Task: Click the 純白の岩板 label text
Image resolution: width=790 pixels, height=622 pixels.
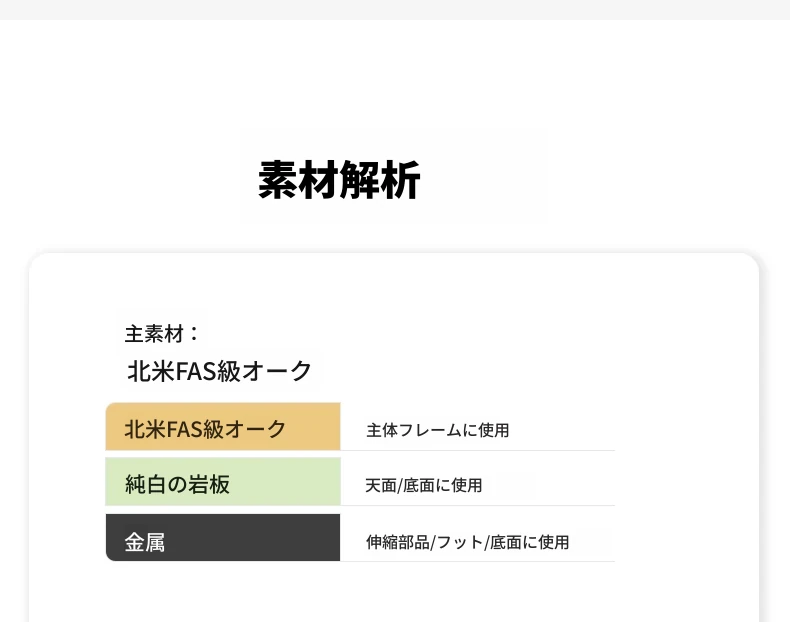Action: tap(177, 485)
